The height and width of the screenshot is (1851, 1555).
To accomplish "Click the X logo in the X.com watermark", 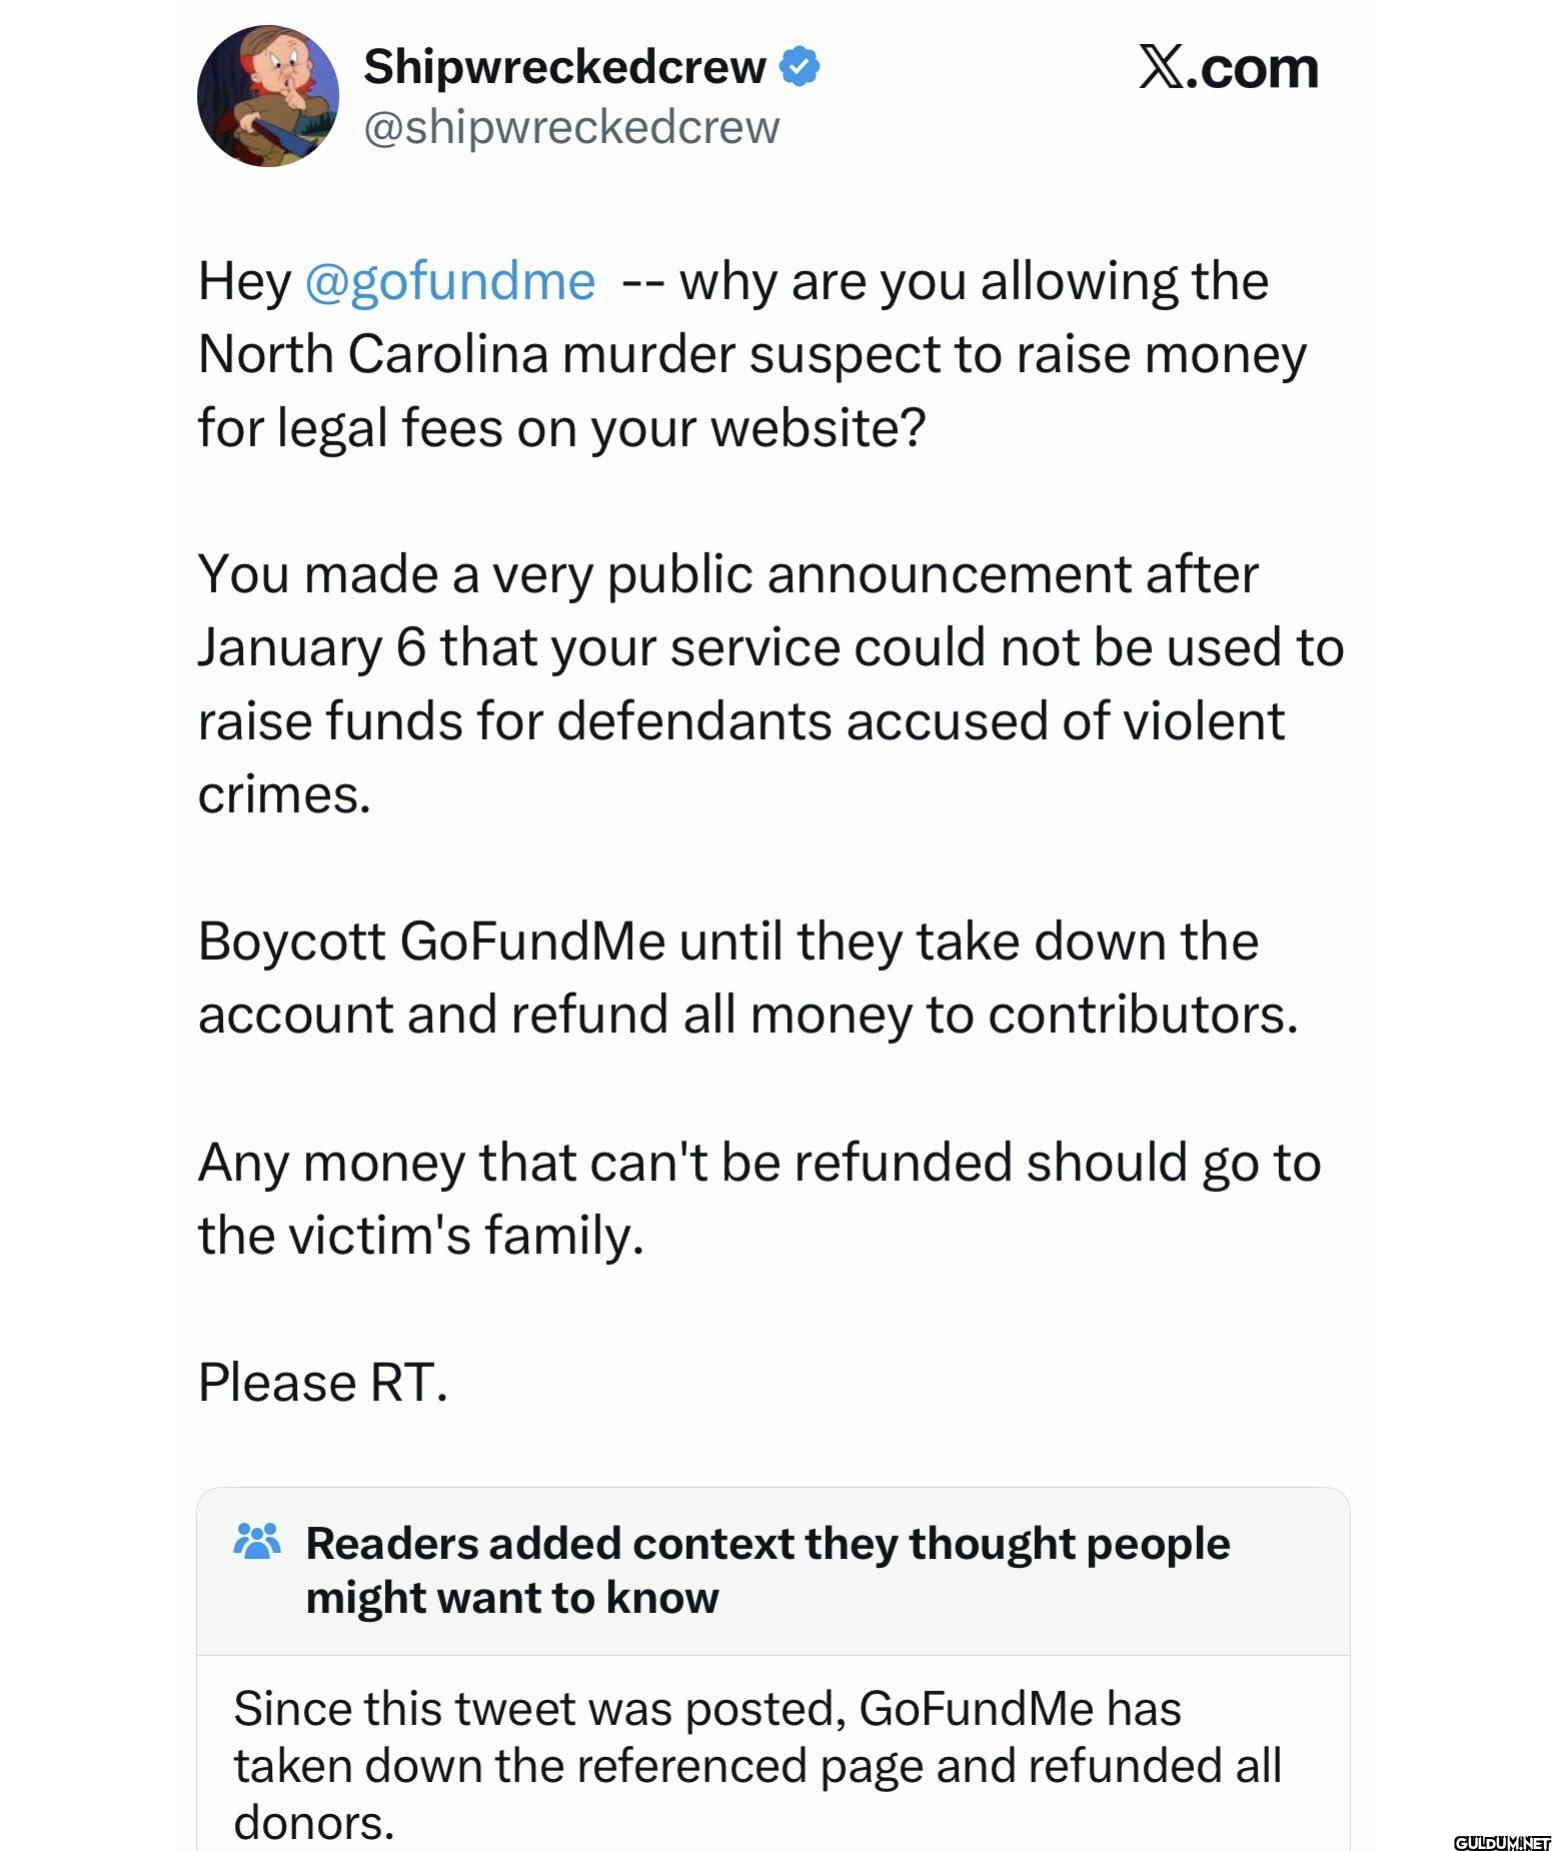I will (x=1161, y=68).
